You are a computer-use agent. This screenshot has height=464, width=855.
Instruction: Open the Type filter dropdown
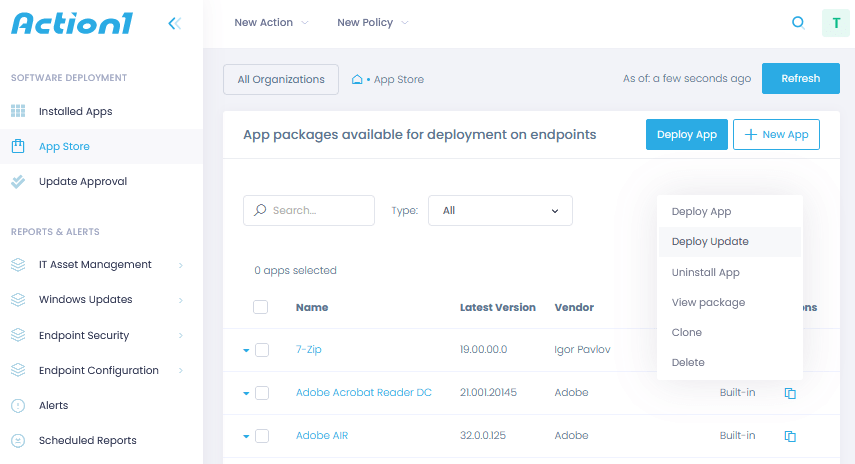(x=500, y=211)
